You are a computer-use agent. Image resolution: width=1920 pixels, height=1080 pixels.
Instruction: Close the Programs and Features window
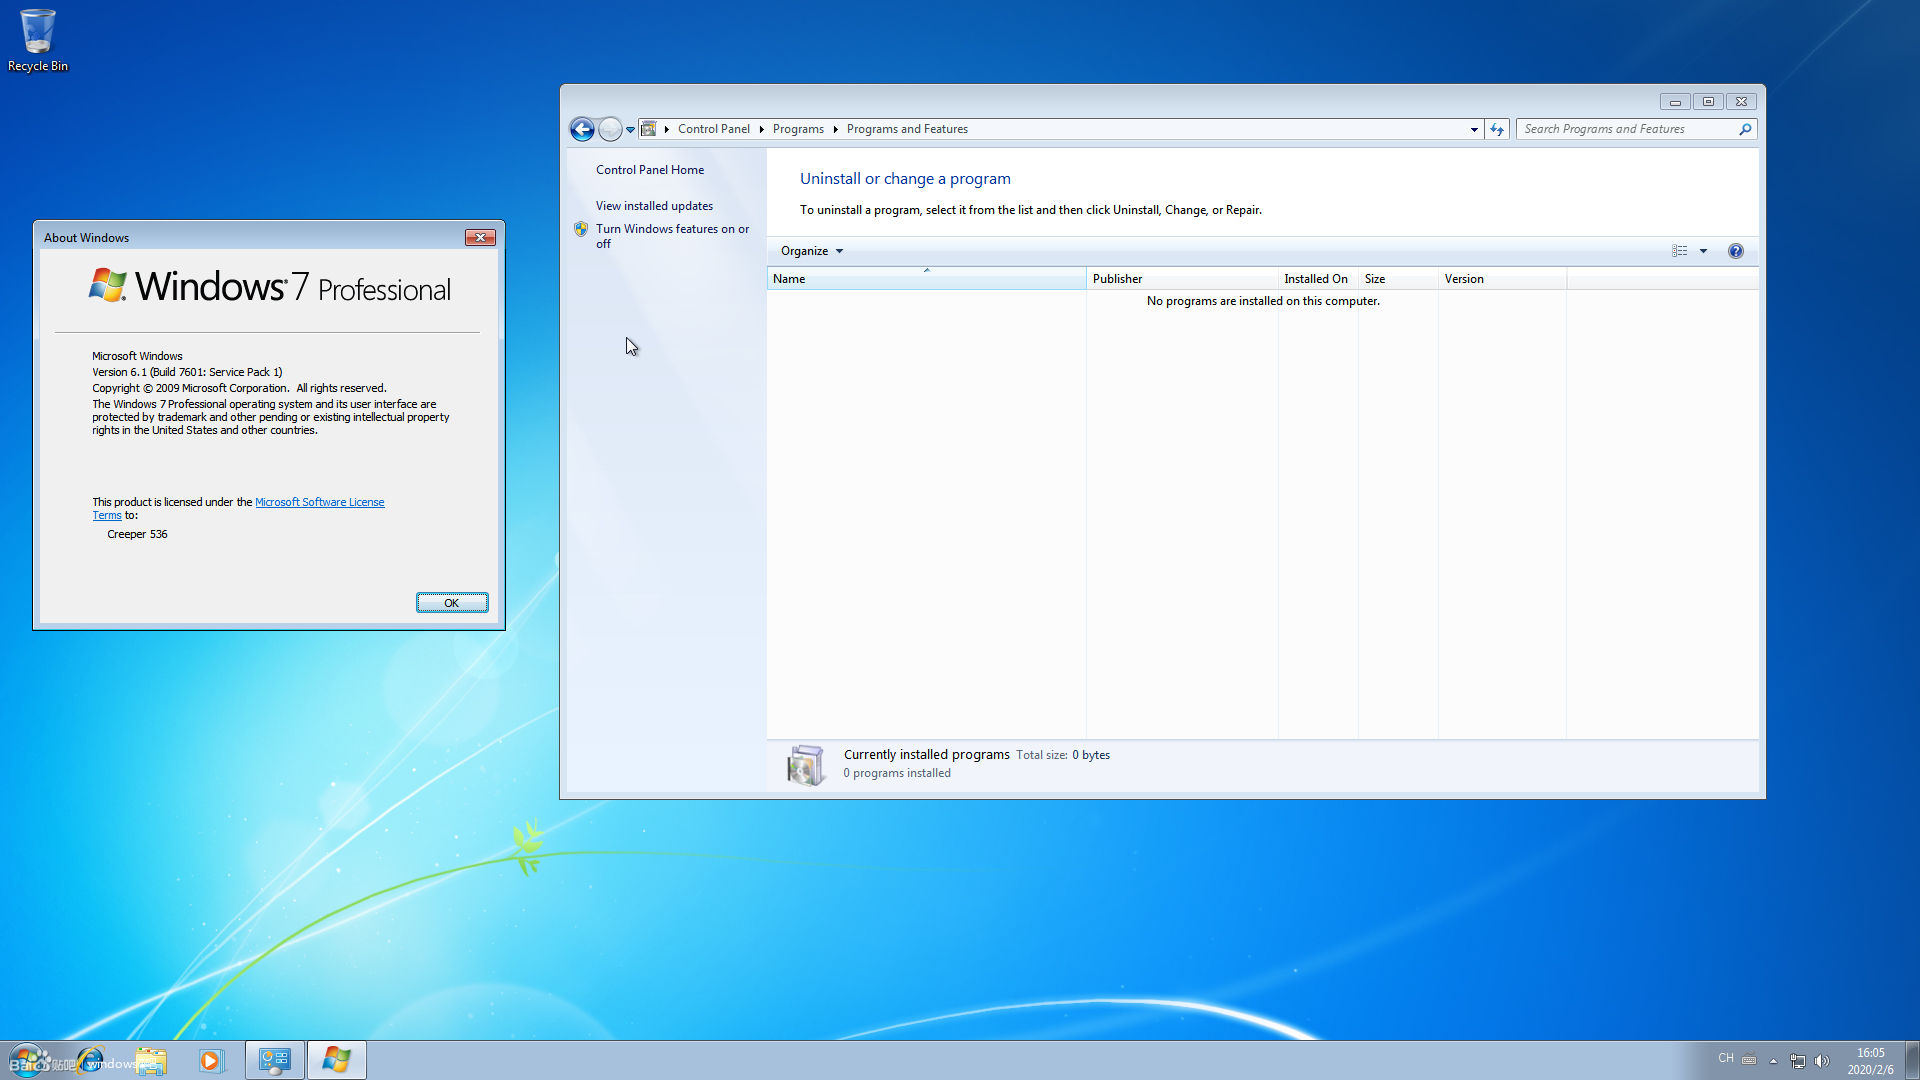pyautogui.click(x=1741, y=101)
